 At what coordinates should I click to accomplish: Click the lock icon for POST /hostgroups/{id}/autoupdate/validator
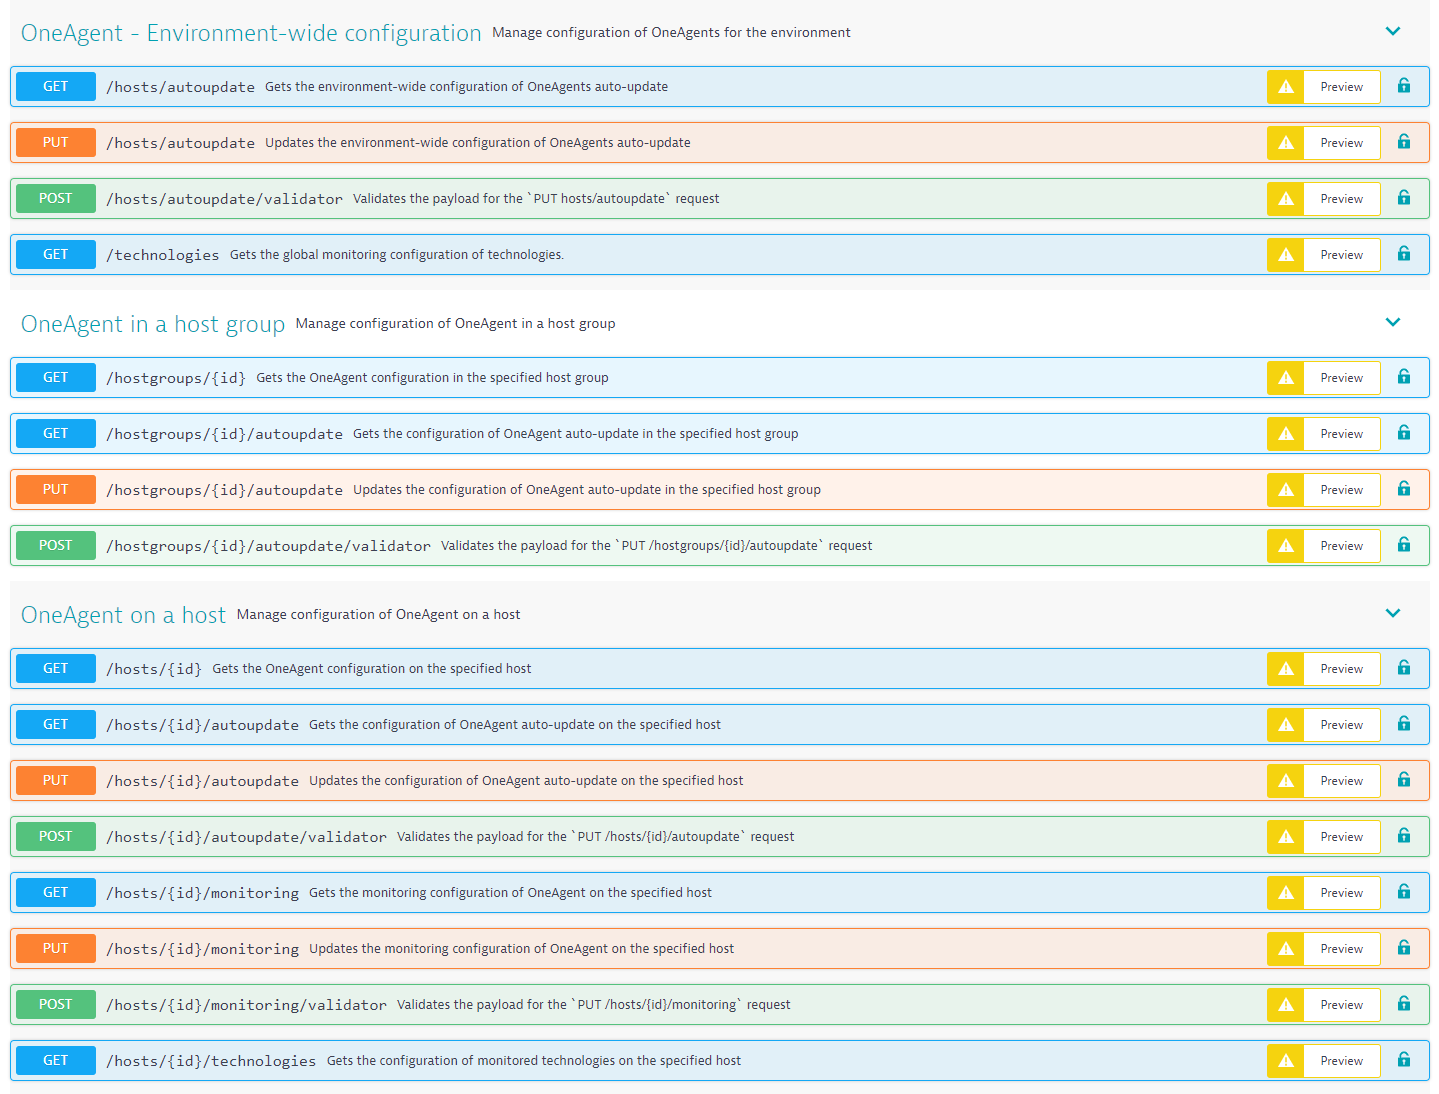click(x=1404, y=545)
